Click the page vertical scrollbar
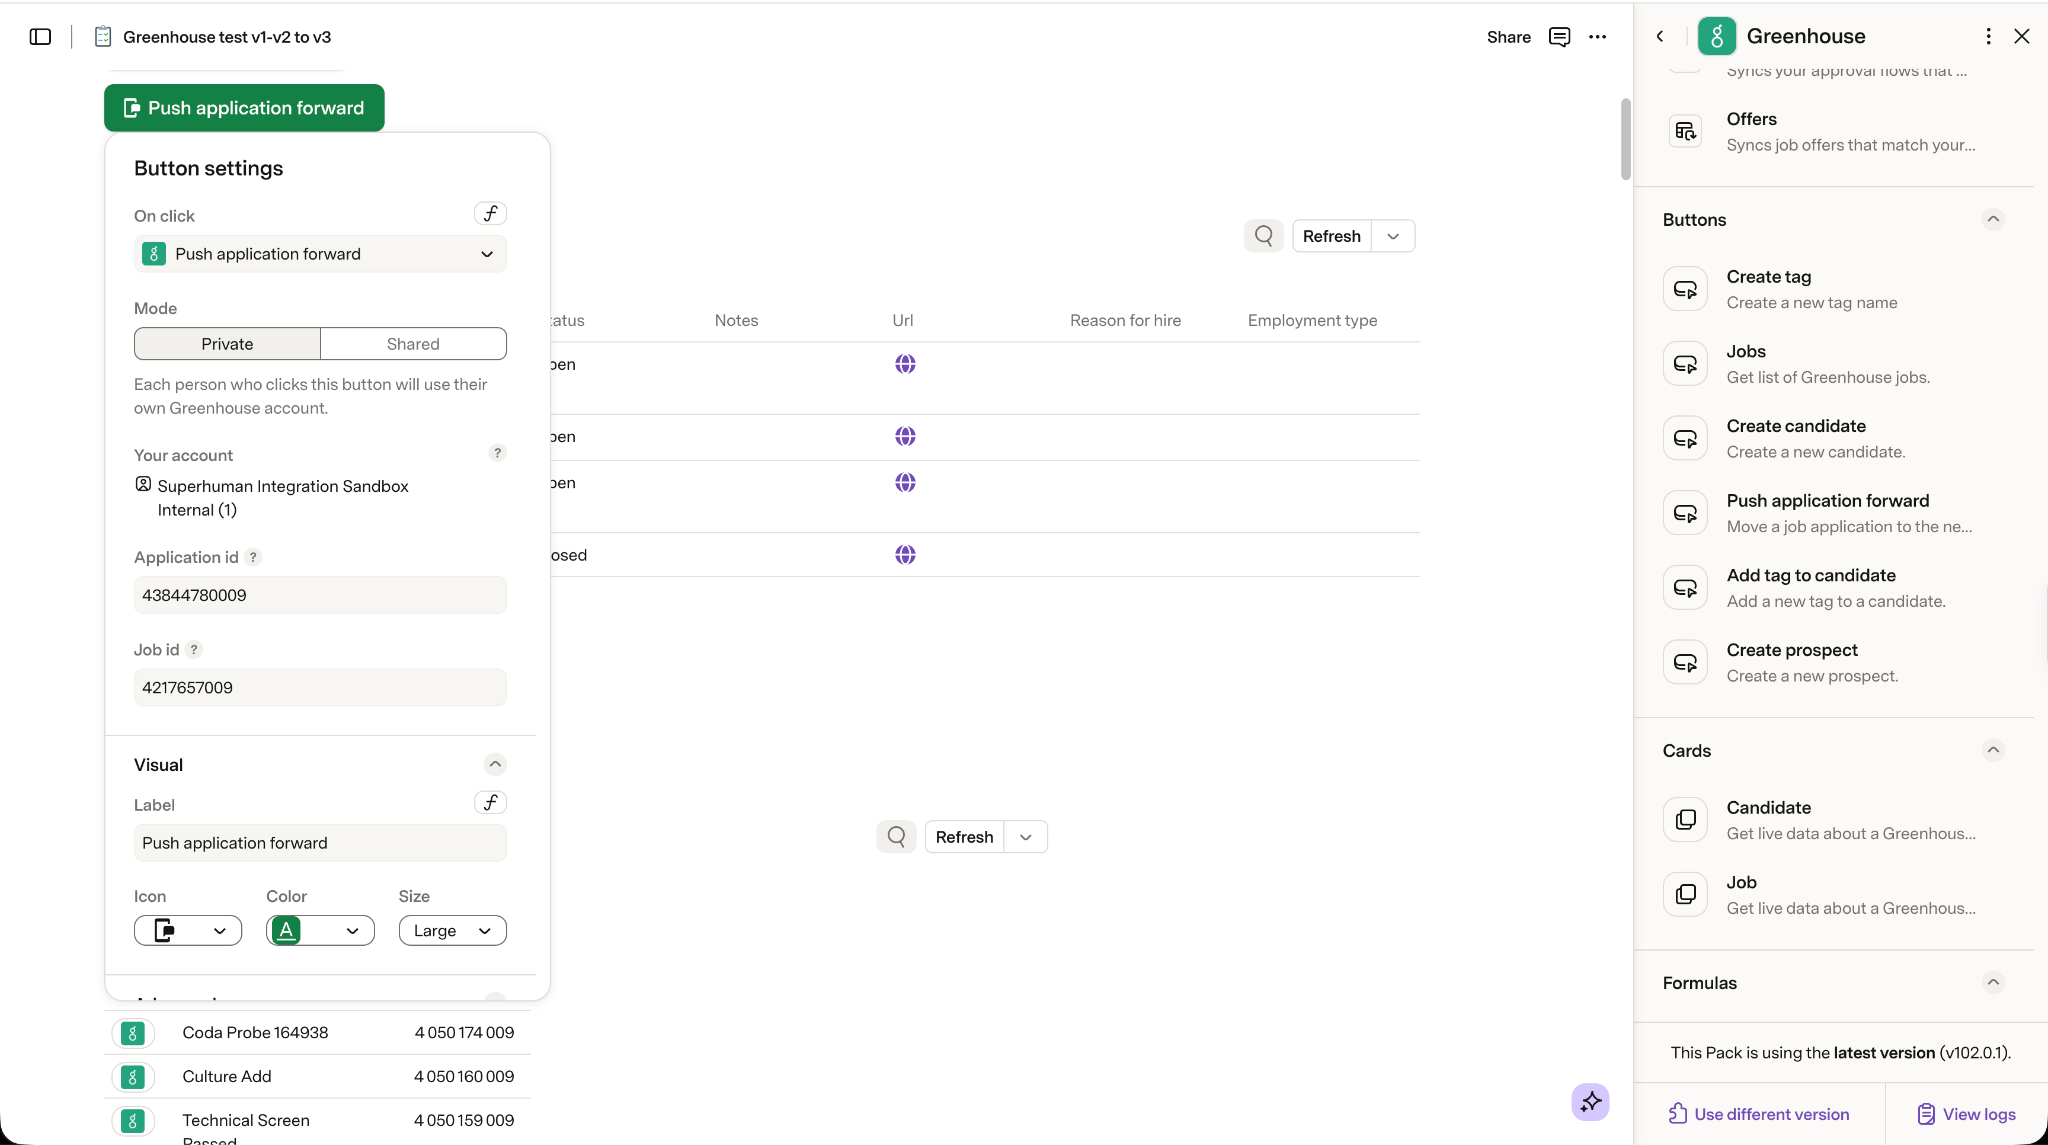2048x1145 pixels. (x=1626, y=140)
